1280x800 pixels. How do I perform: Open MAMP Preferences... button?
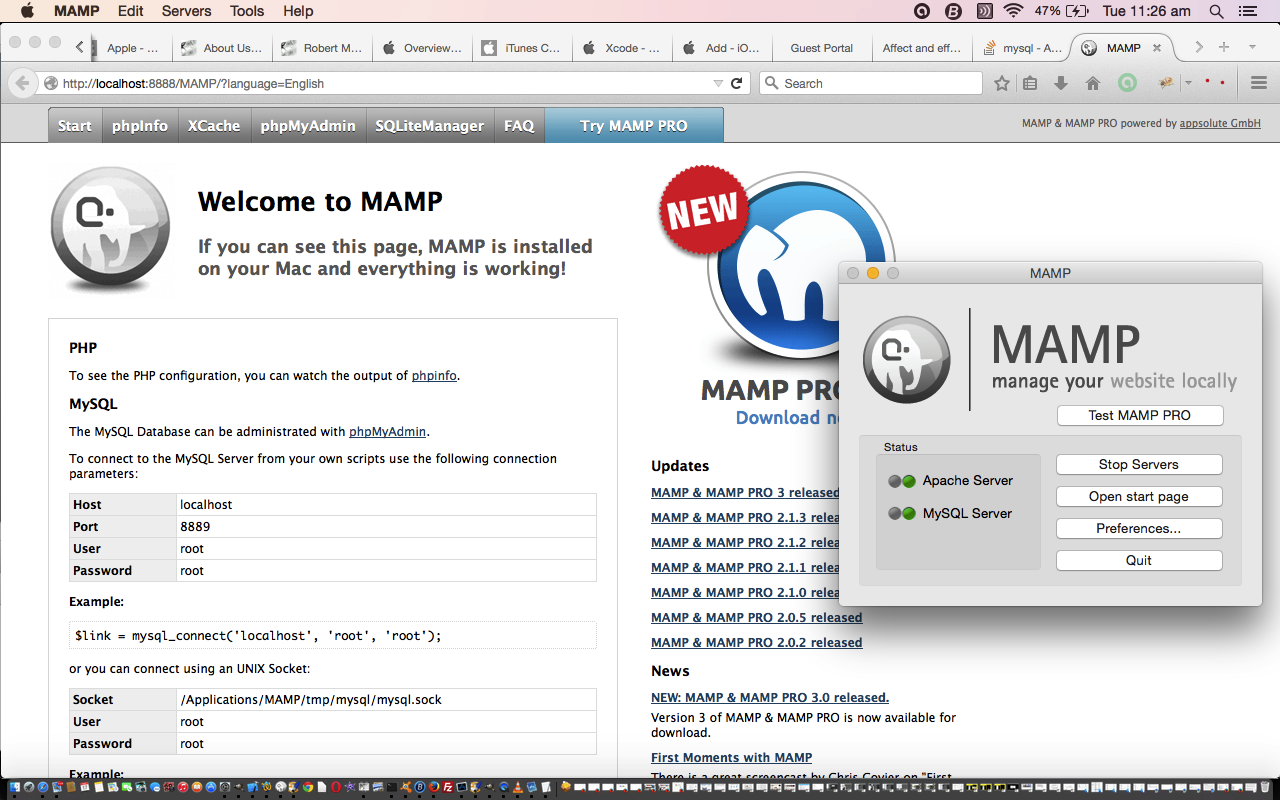(x=1139, y=529)
